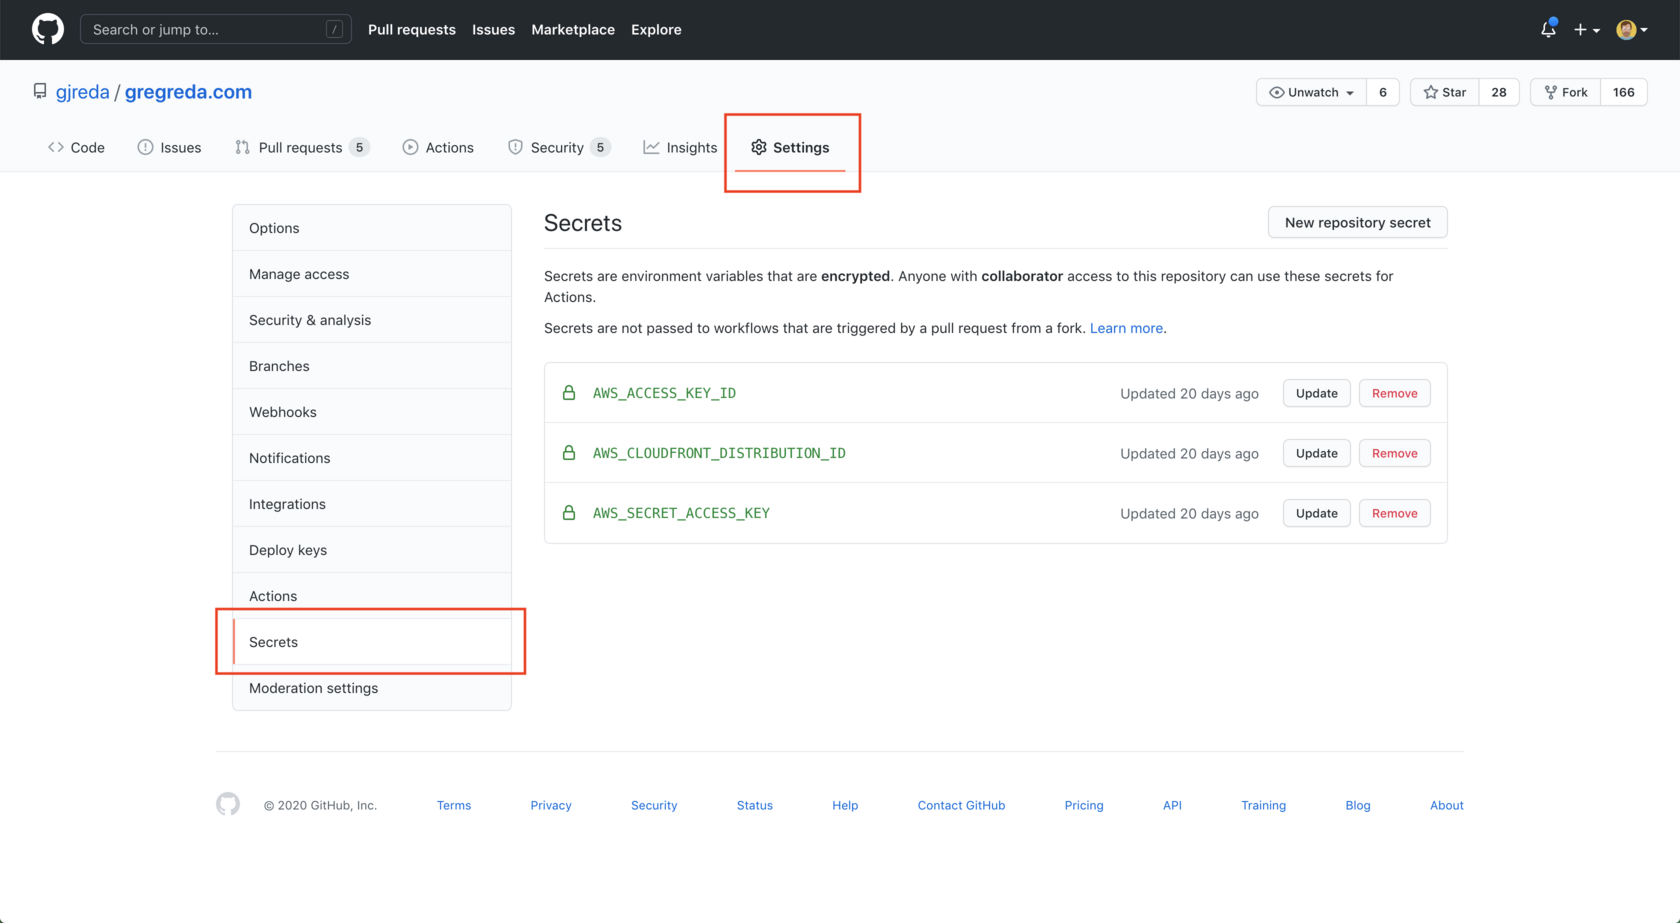1680x923 pixels.
Task: Click the slash shortcut hint in search
Action: pos(335,29)
